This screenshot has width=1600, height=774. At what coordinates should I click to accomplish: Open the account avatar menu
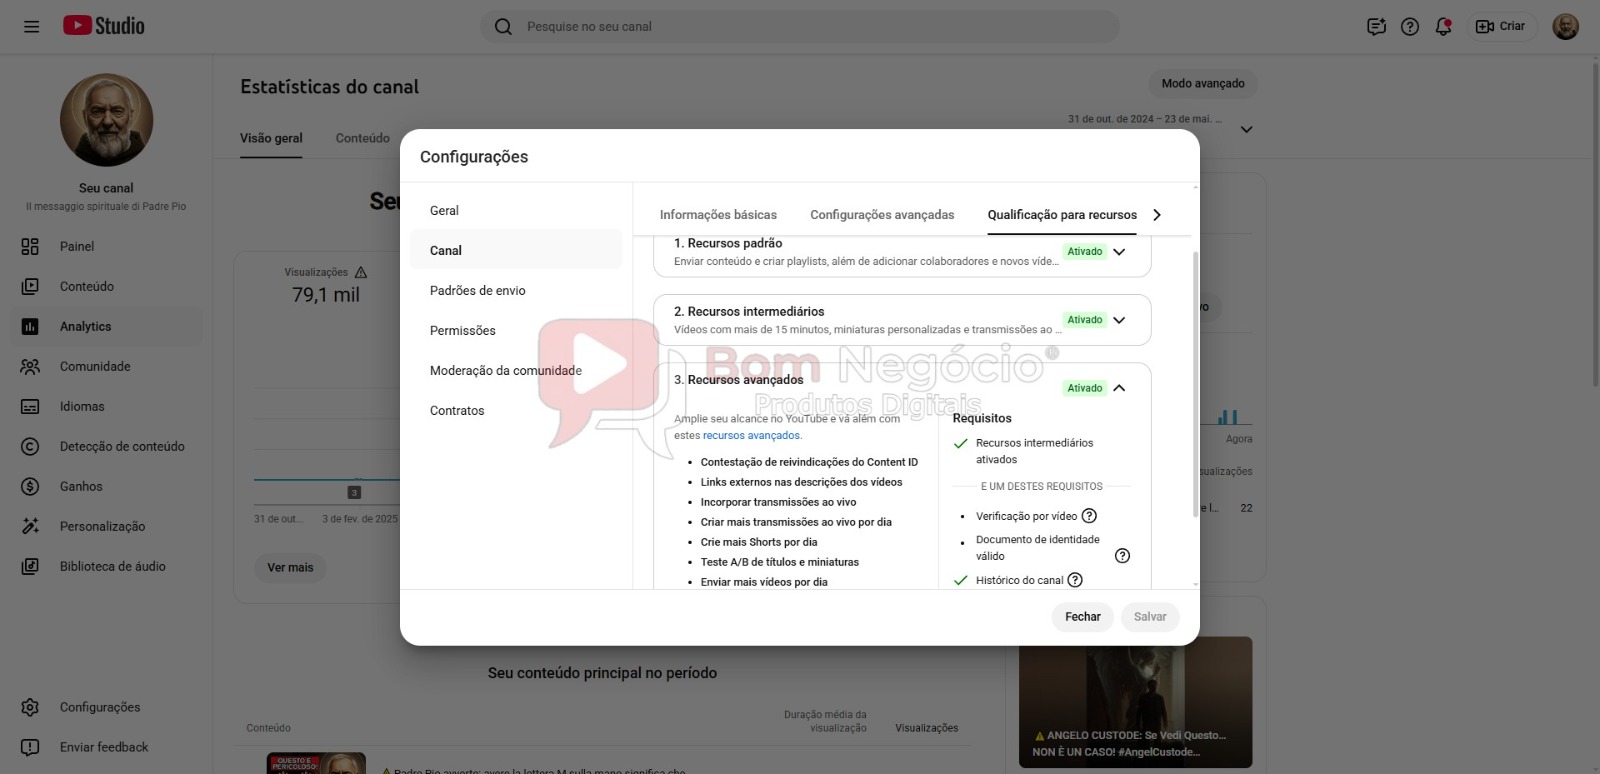click(x=1565, y=27)
